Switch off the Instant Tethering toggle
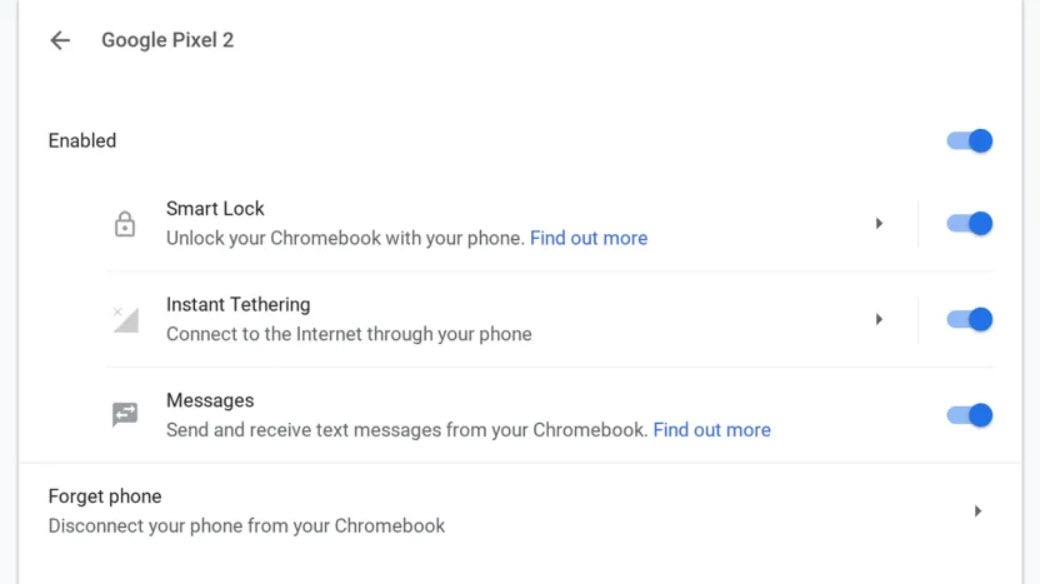 (969, 320)
